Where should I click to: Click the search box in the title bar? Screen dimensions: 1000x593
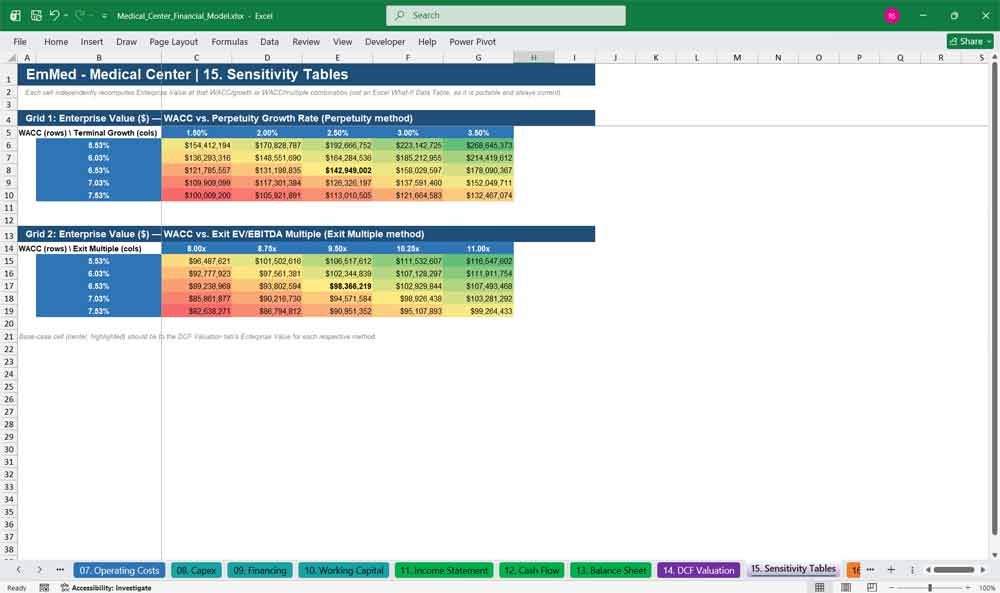pyautogui.click(x=506, y=15)
